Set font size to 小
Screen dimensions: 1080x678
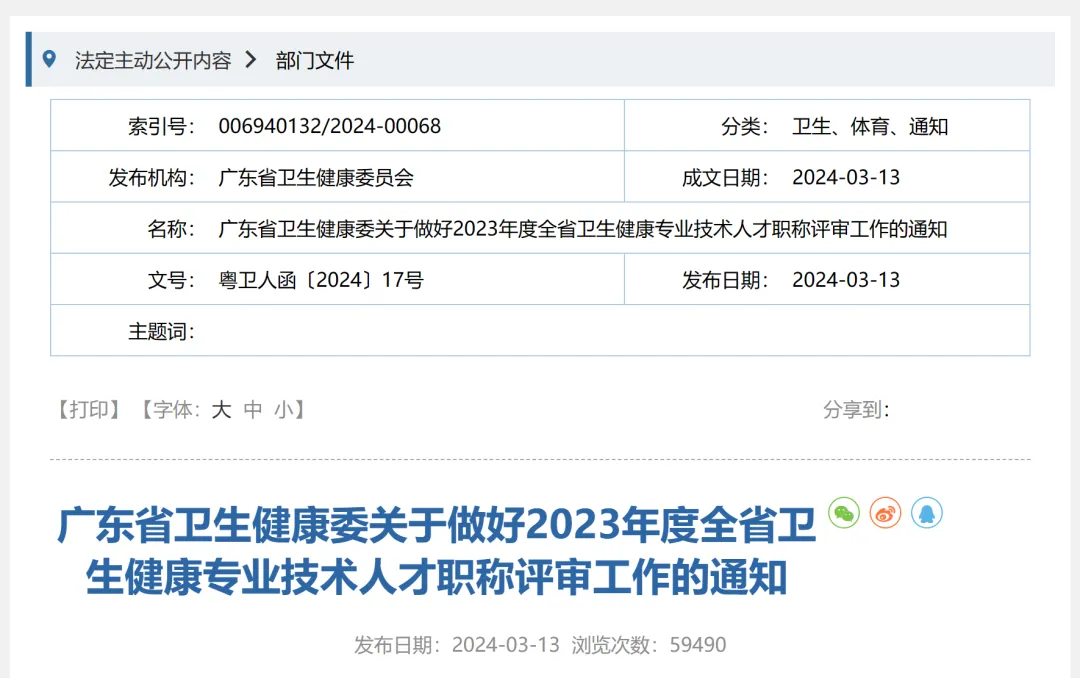[284, 410]
